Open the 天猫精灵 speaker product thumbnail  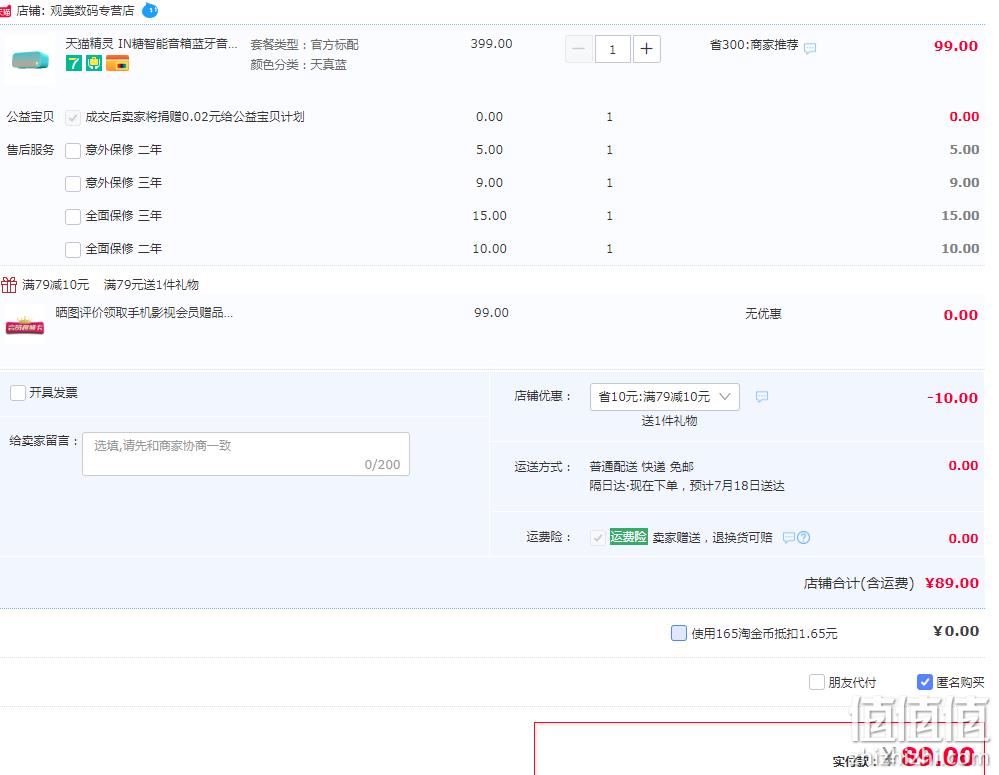pos(30,59)
